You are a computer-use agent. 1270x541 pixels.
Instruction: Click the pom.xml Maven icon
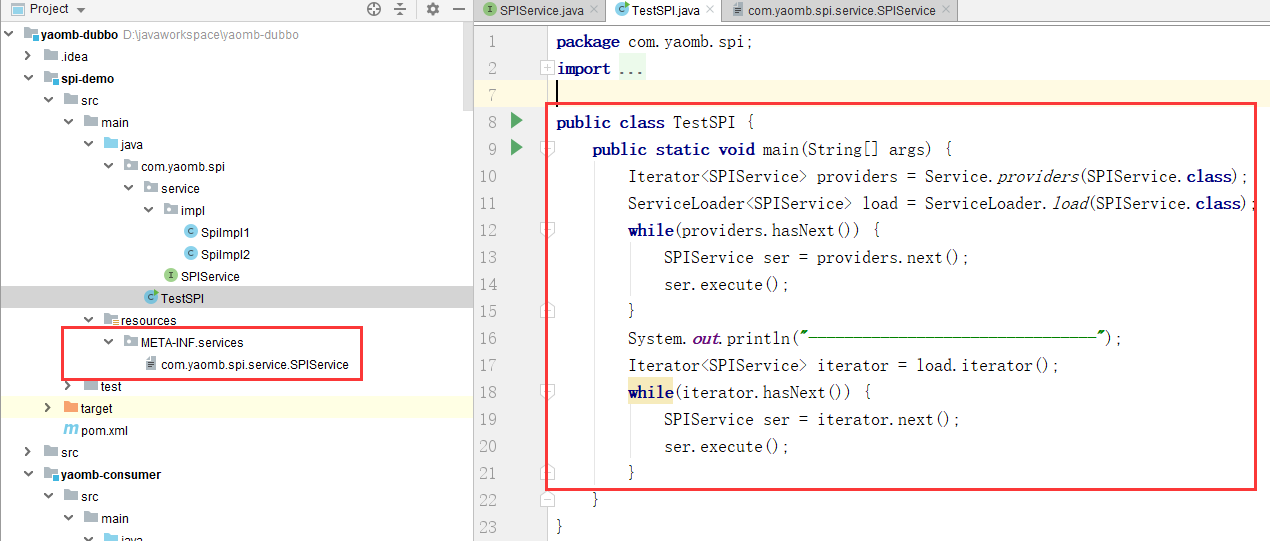pyautogui.click(x=71, y=430)
